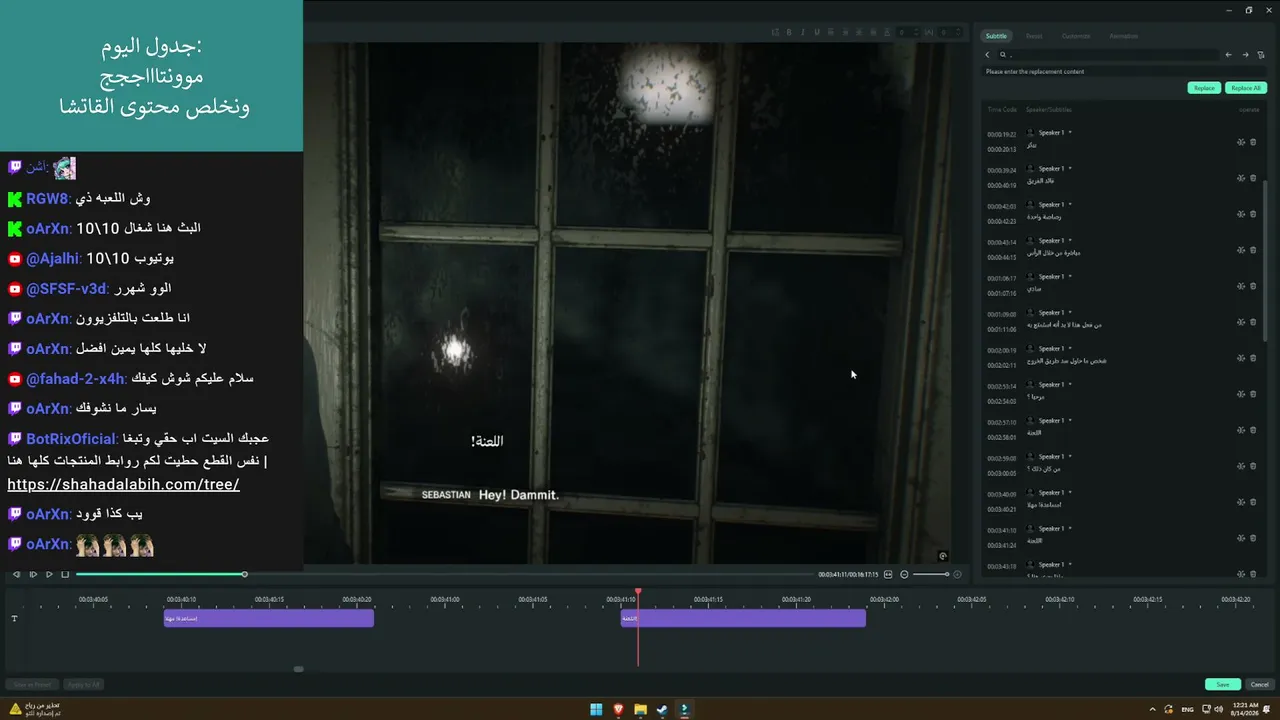The height and width of the screenshot is (720, 1280).
Task: Click the fit-timeline icon beside the timecode
Action: [x=888, y=574]
